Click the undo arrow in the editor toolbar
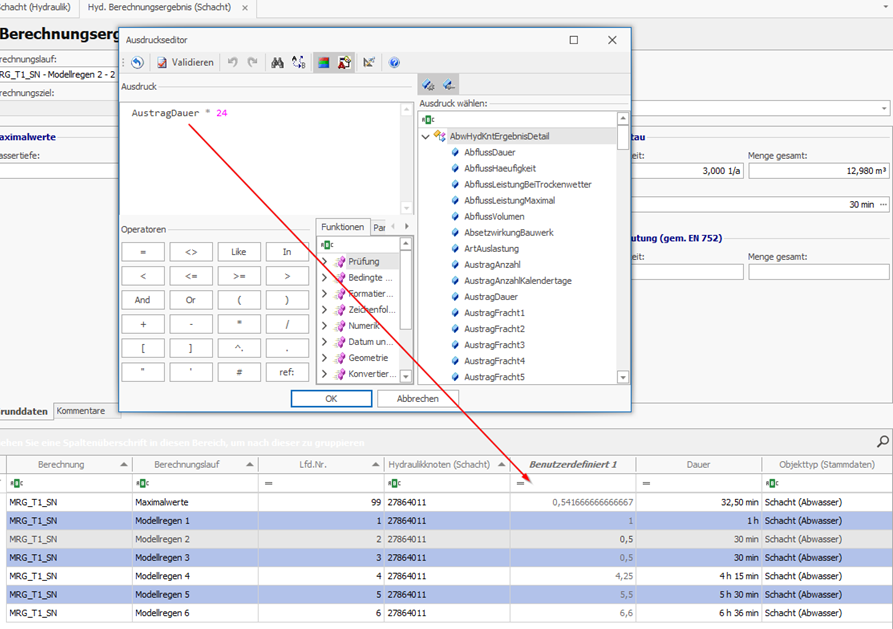This screenshot has height=629, width=893. (x=233, y=62)
